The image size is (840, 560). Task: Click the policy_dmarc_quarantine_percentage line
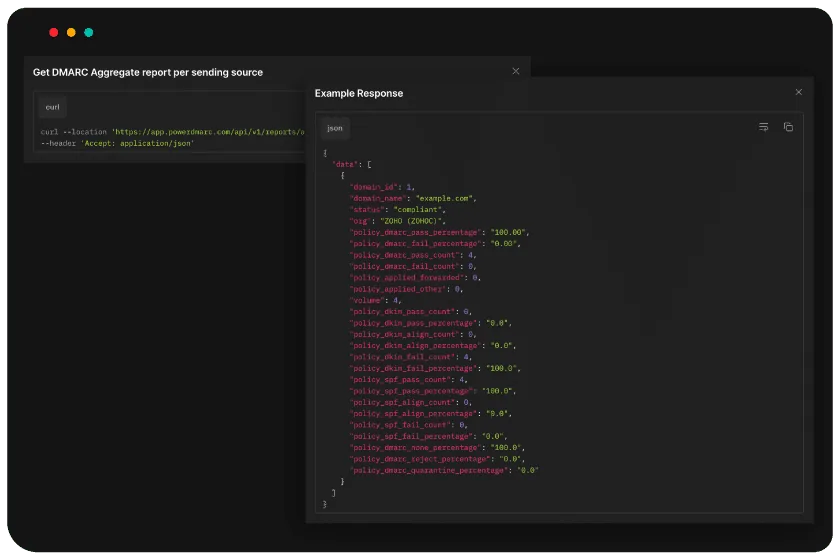tap(444, 470)
